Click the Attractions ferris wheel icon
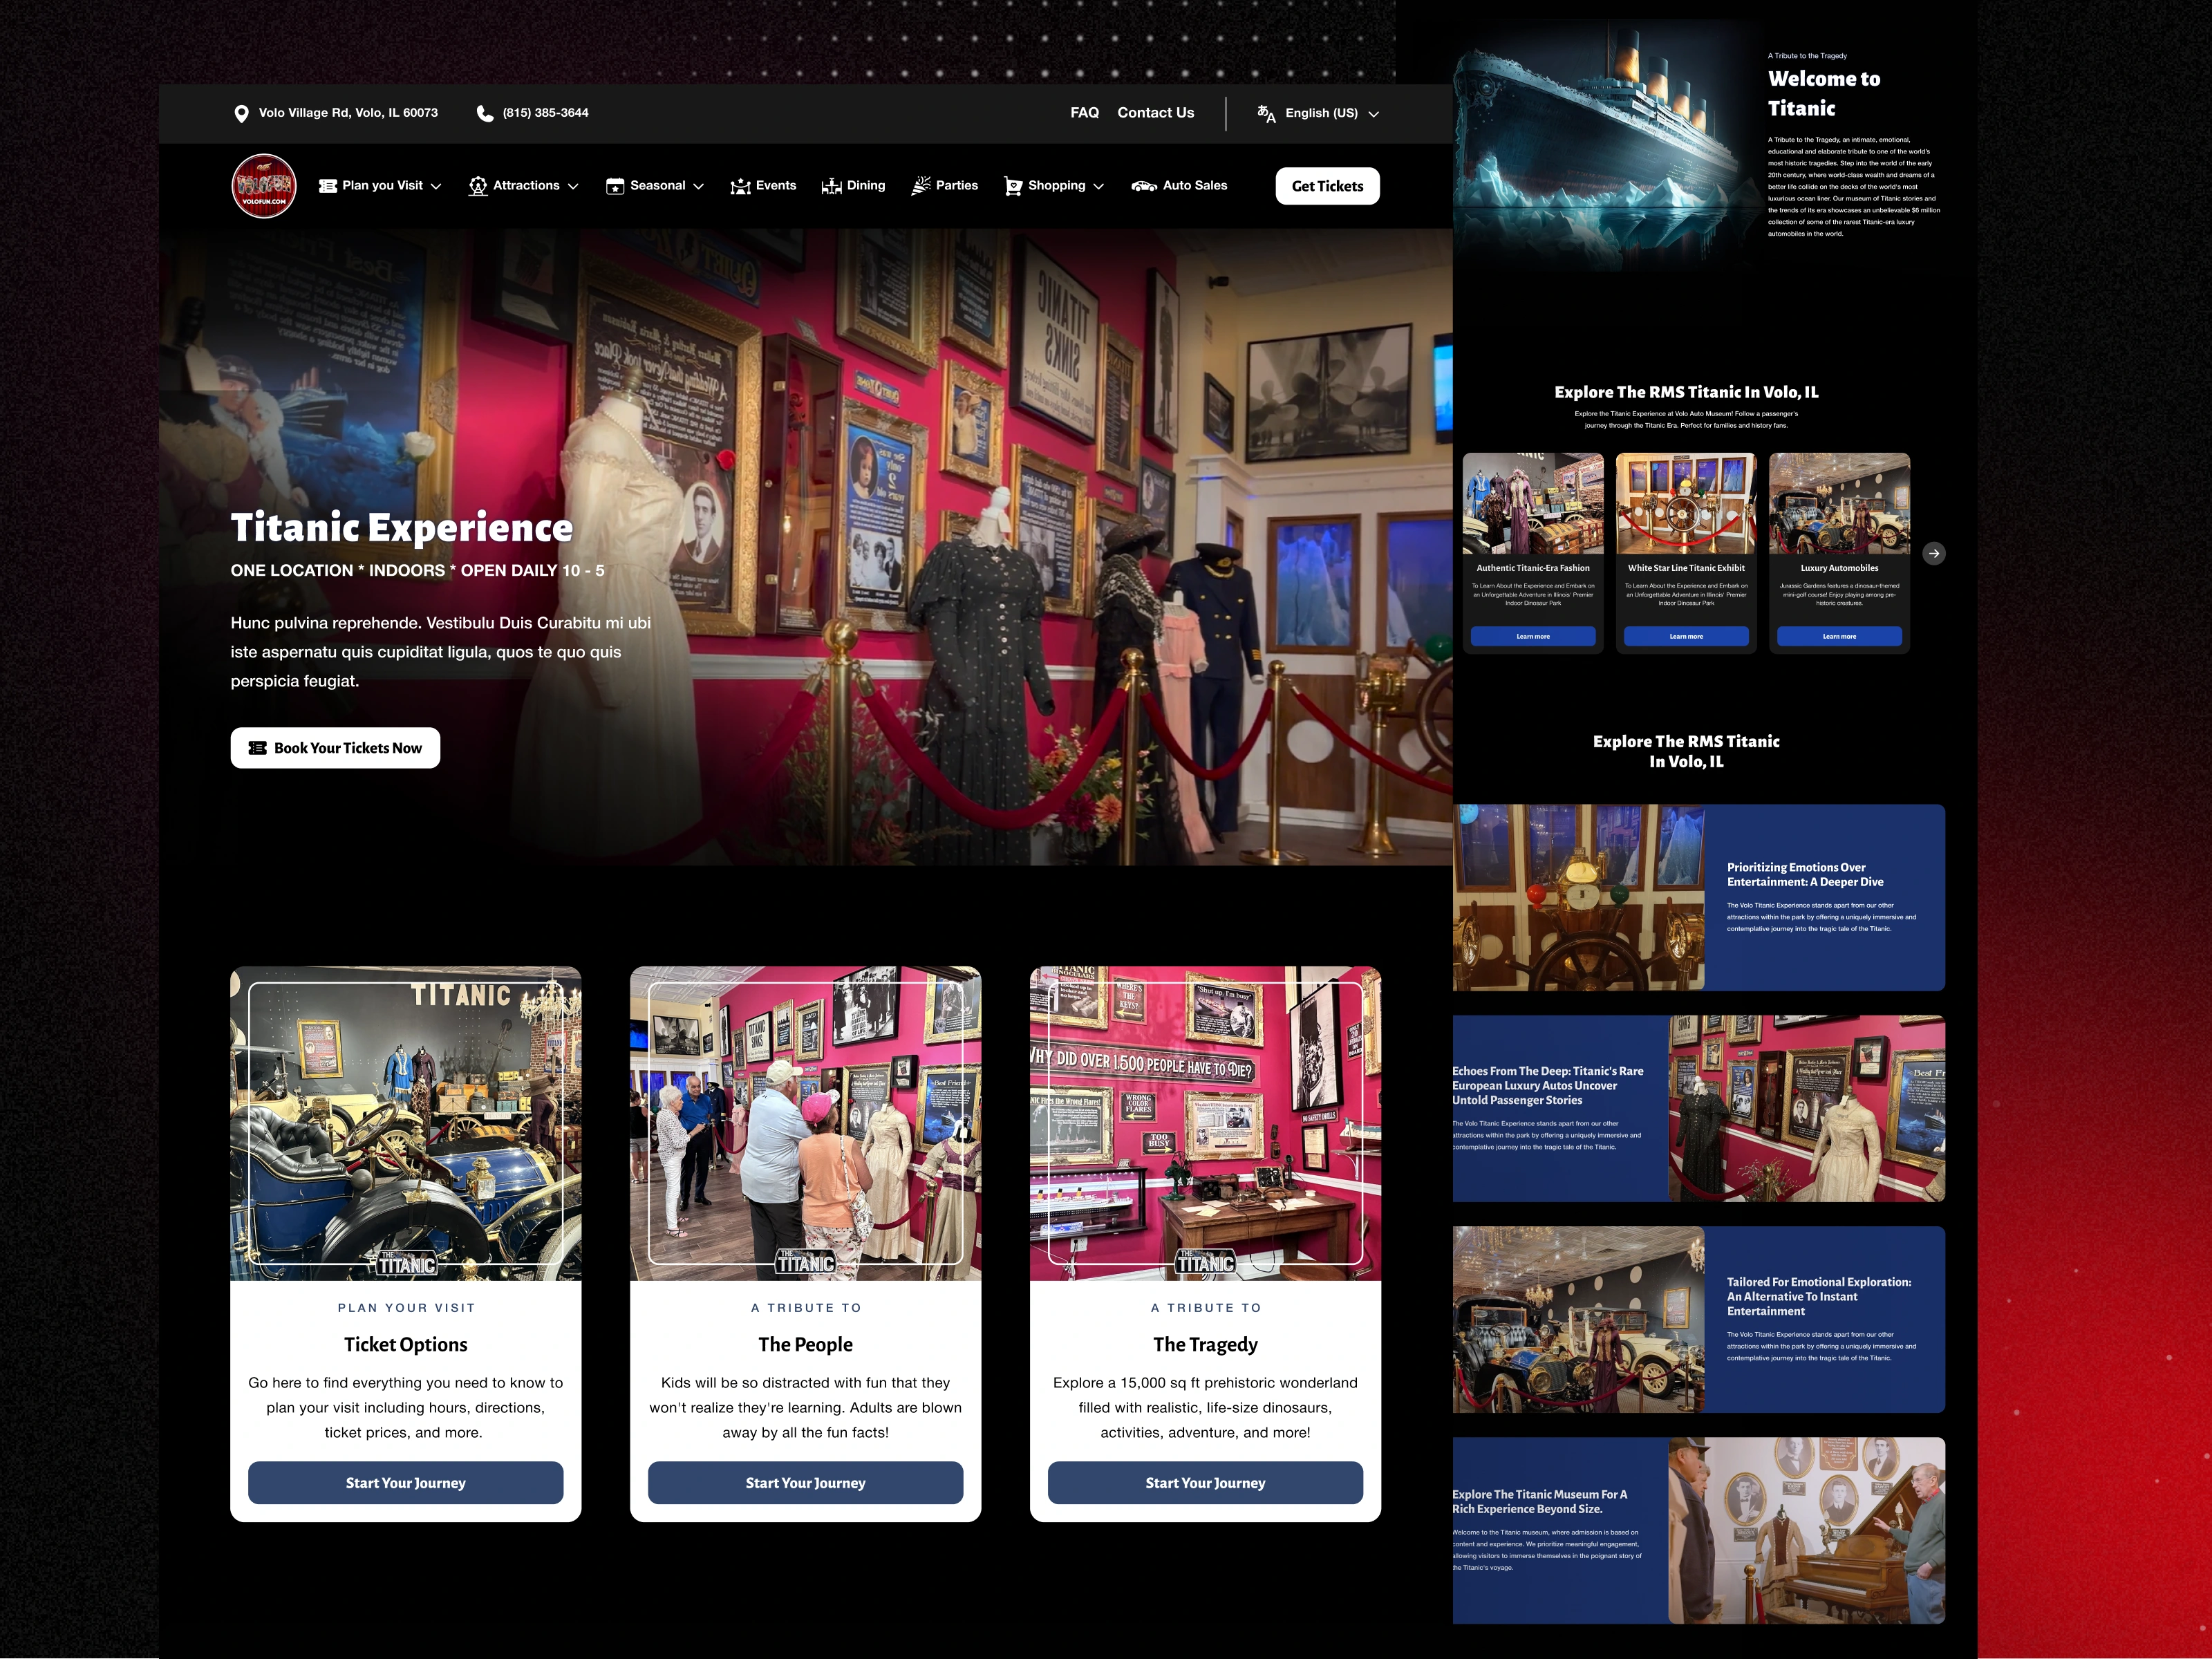Screen dimensions: 2212x1659 click(x=478, y=186)
